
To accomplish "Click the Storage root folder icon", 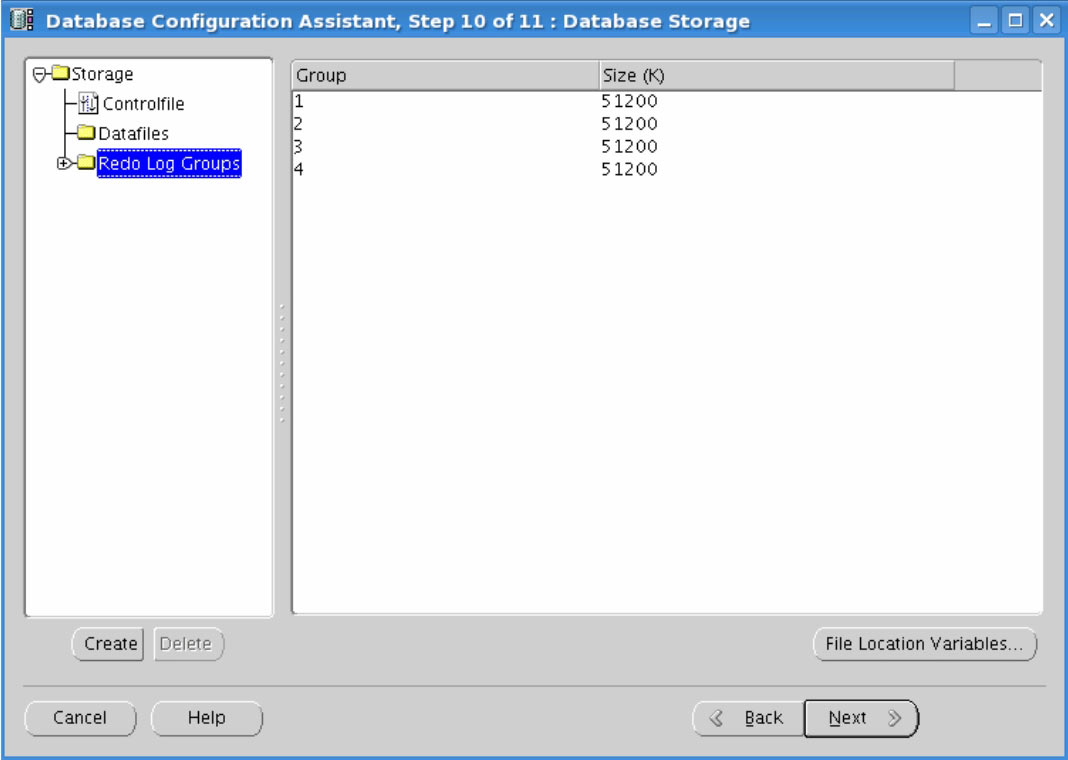I will click(60, 74).
